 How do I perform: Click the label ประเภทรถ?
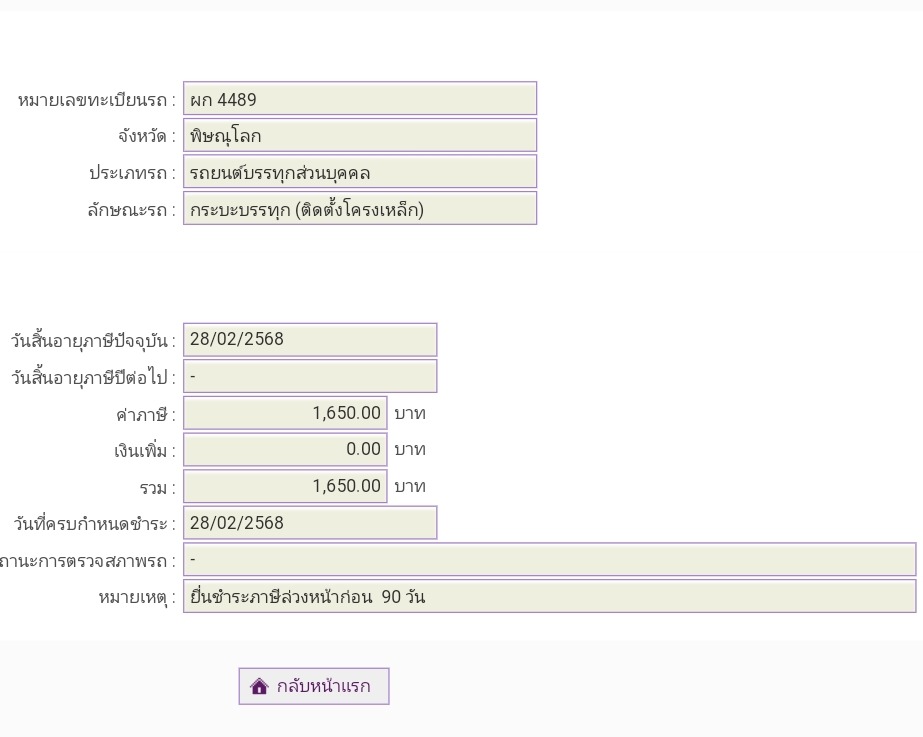132,173
